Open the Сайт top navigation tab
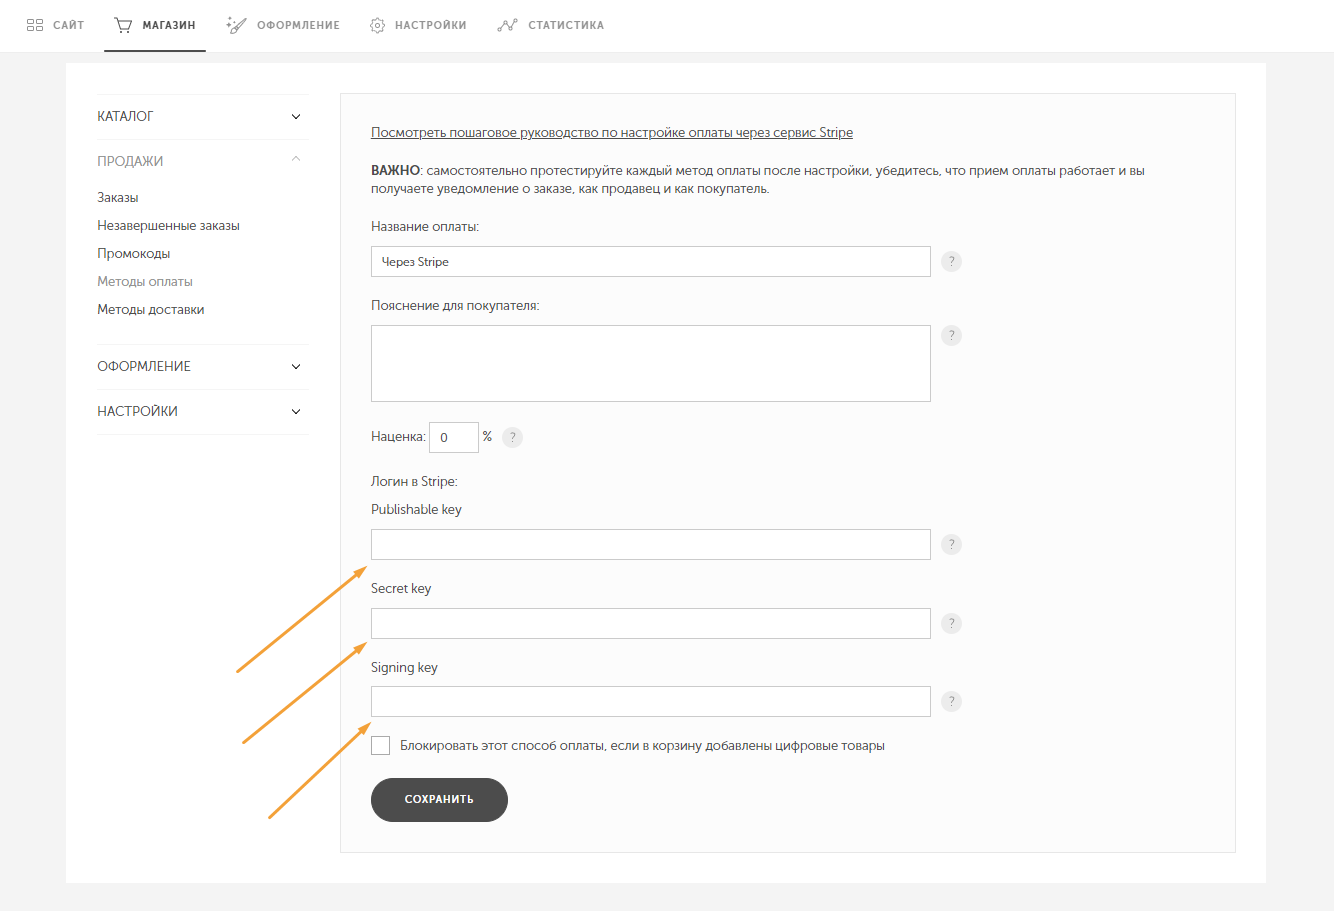 pyautogui.click(x=55, y=25)
